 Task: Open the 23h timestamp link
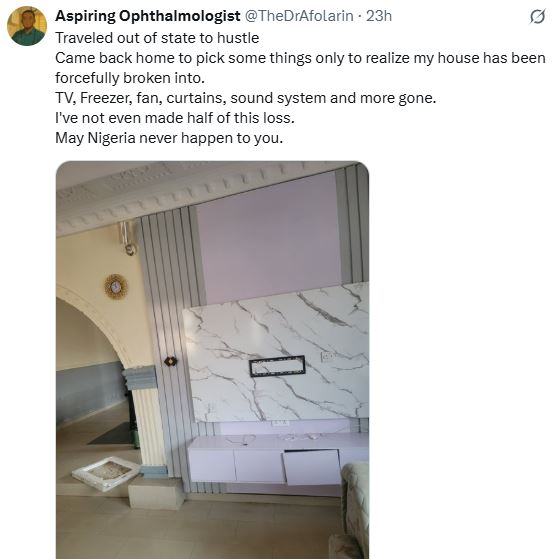[x=379, y=16]
